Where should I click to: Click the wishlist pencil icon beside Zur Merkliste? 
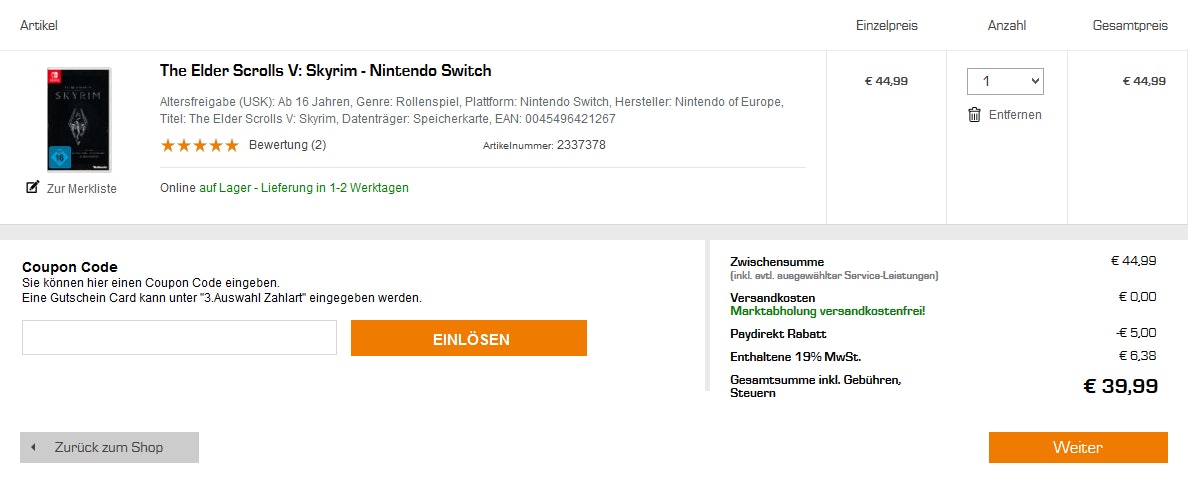pos(32,187)
